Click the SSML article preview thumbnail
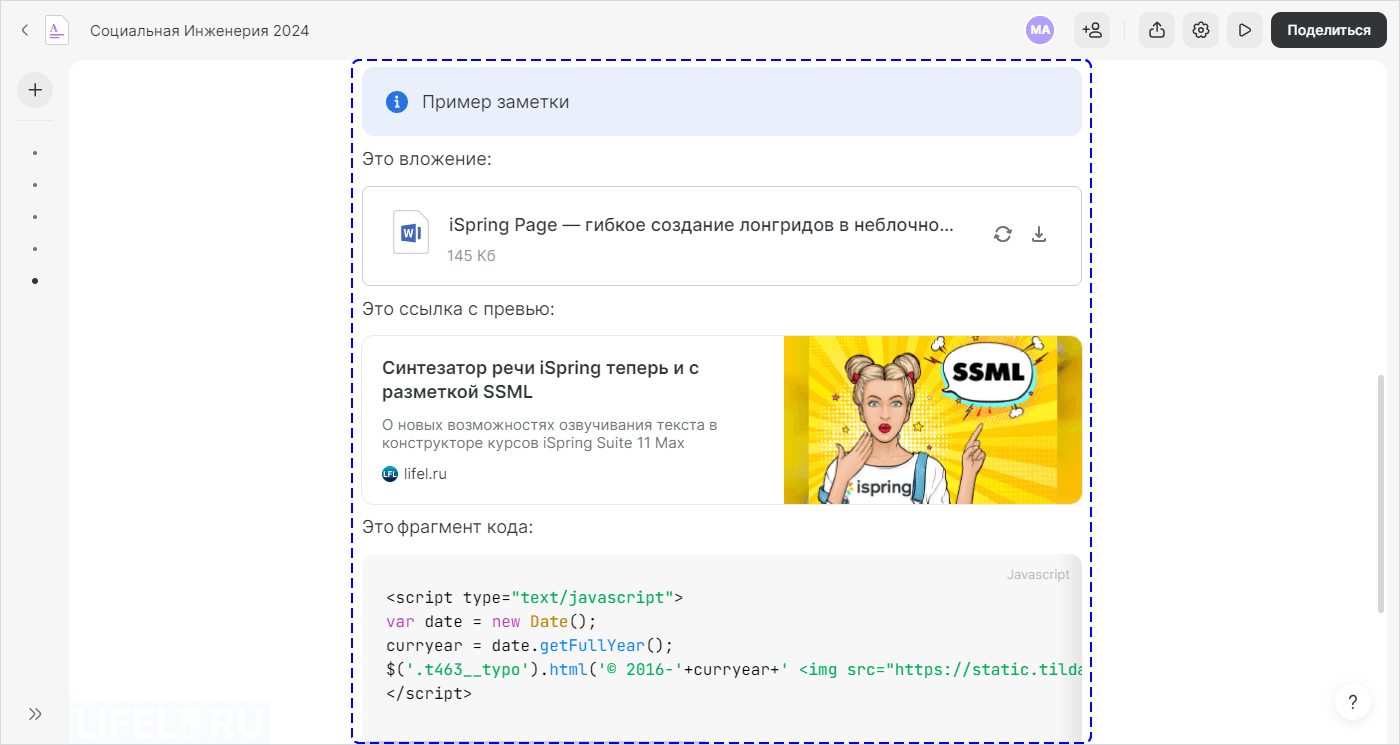This screenshot has height=745, width=1400. click(932, 420)
